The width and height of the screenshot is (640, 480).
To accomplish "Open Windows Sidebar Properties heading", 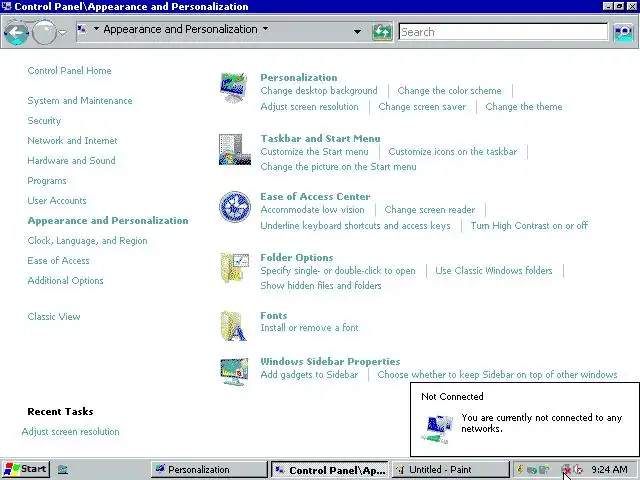I will (330, 362).
